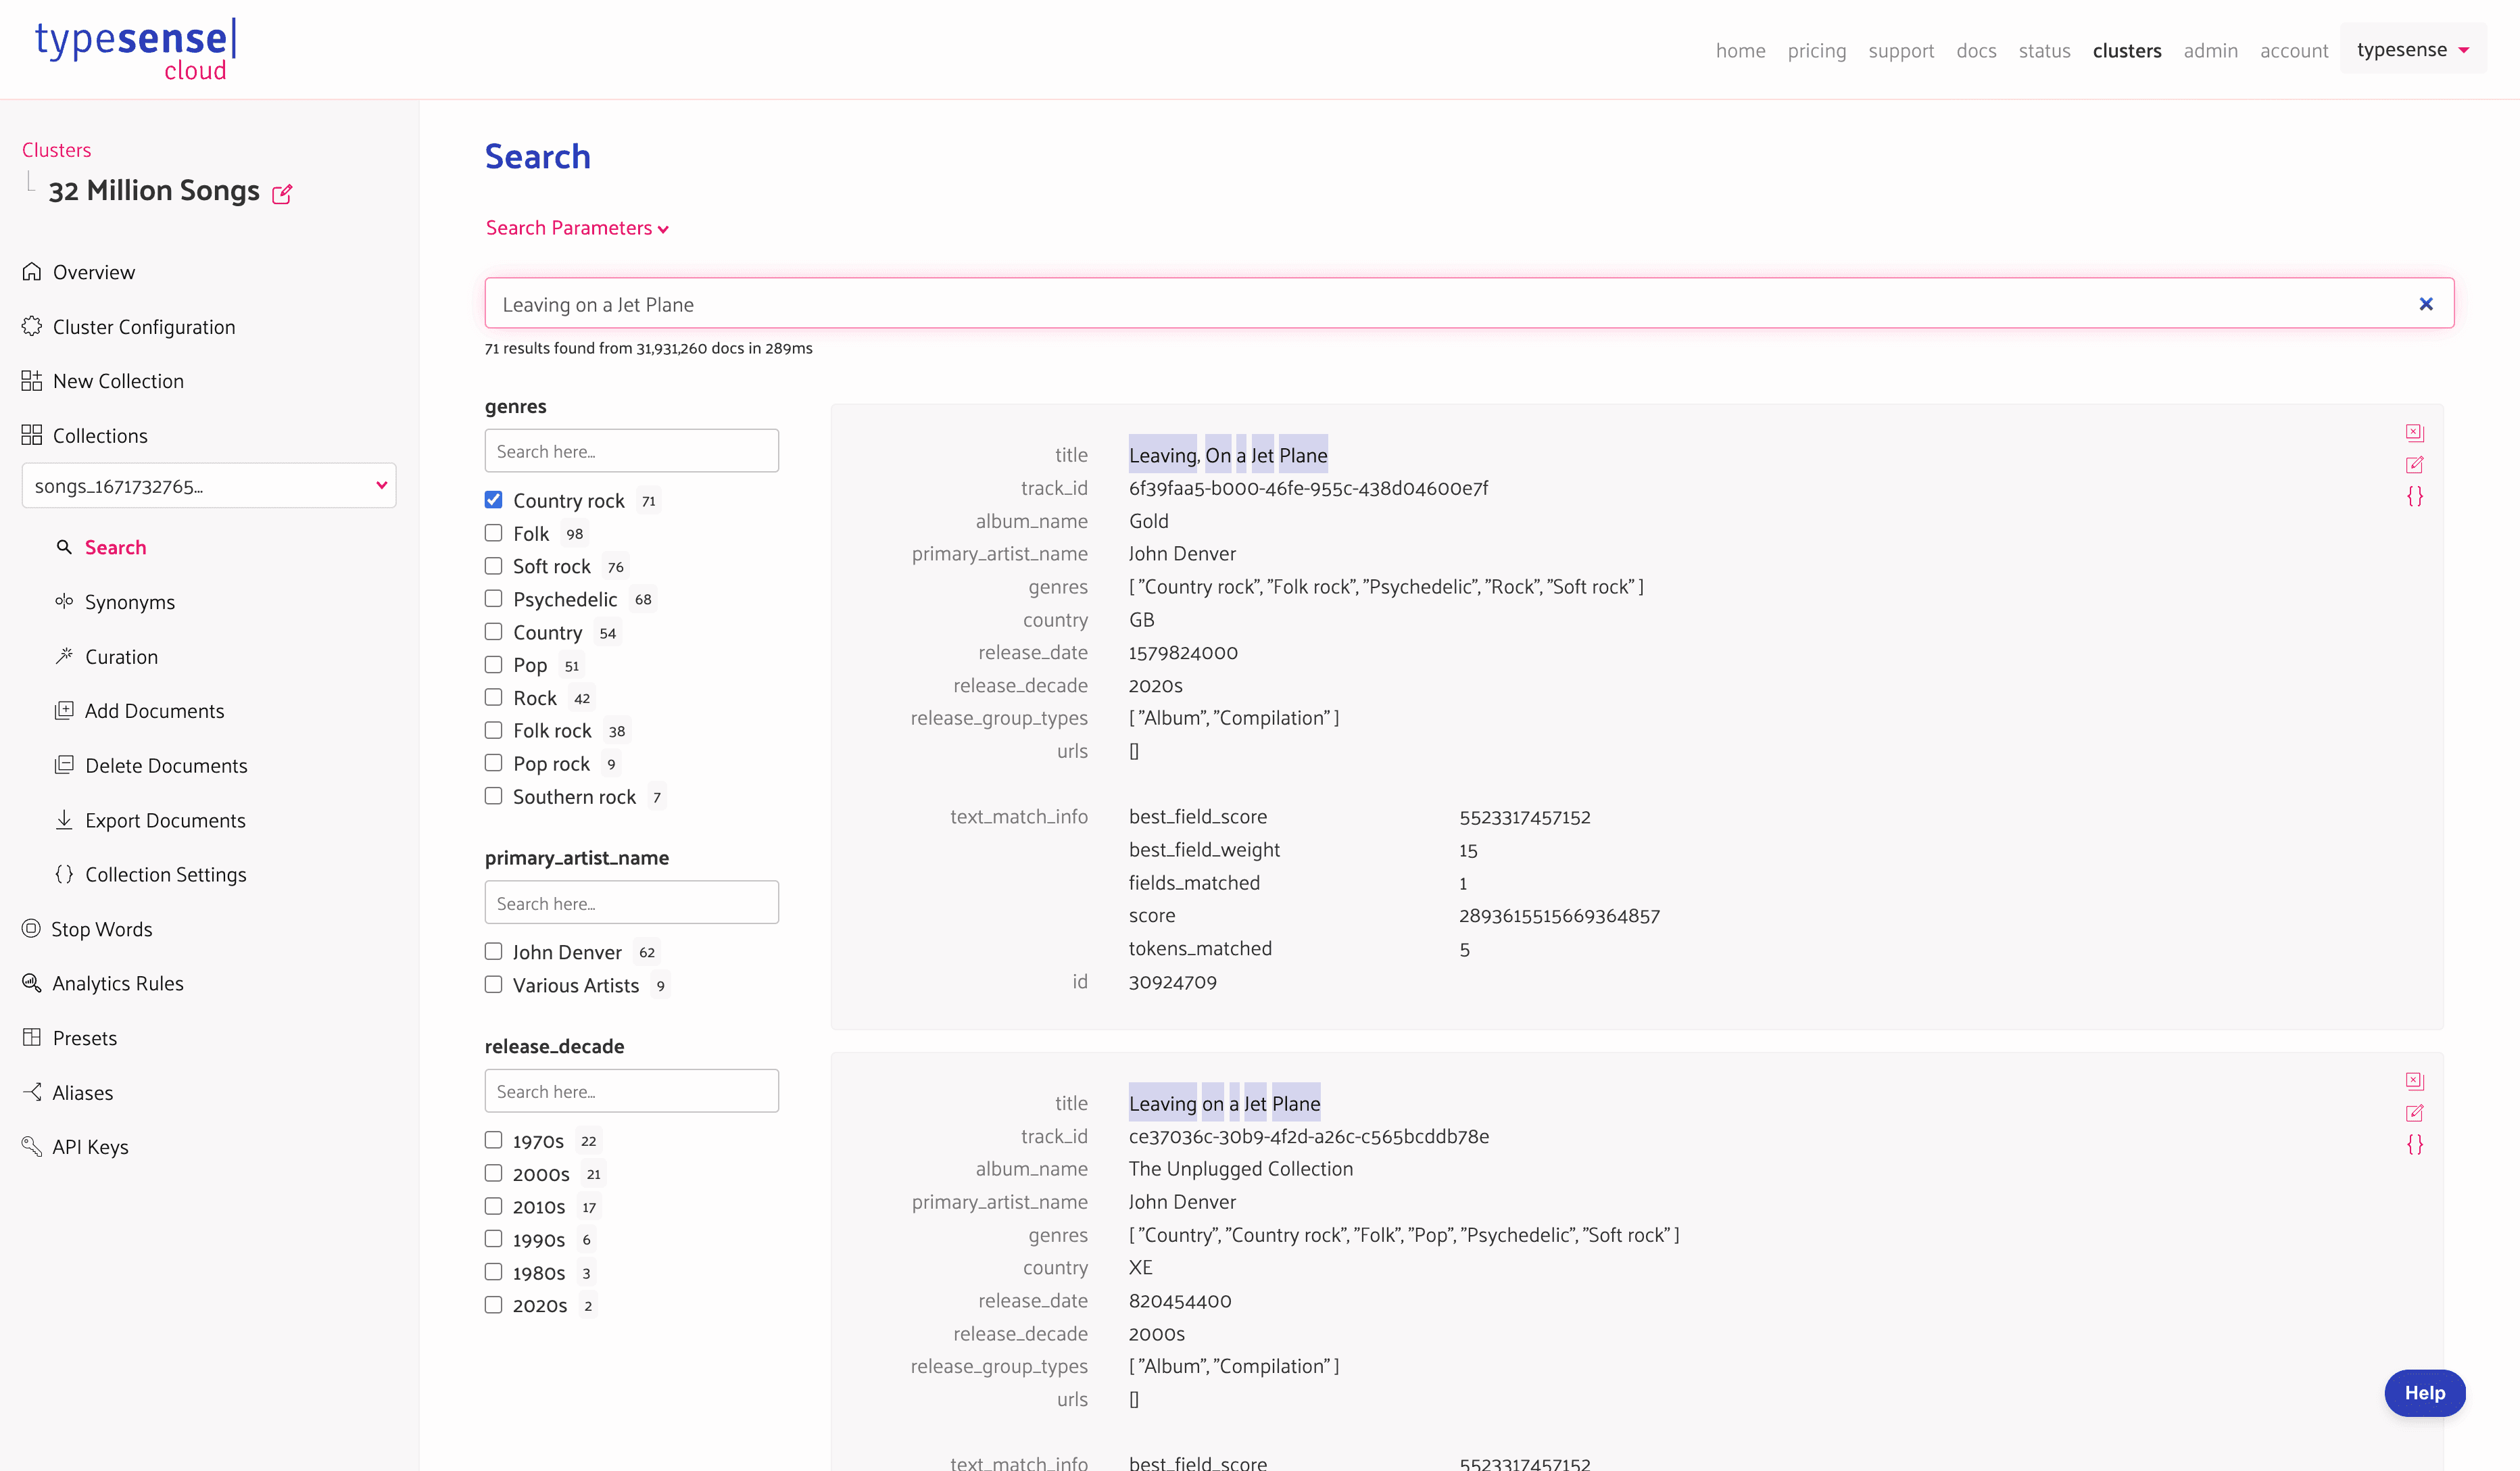Image resolution: width=2520 pixels, height=1471 pixels.
Task: Open the Help chat button
Action: point(2424,1392)
